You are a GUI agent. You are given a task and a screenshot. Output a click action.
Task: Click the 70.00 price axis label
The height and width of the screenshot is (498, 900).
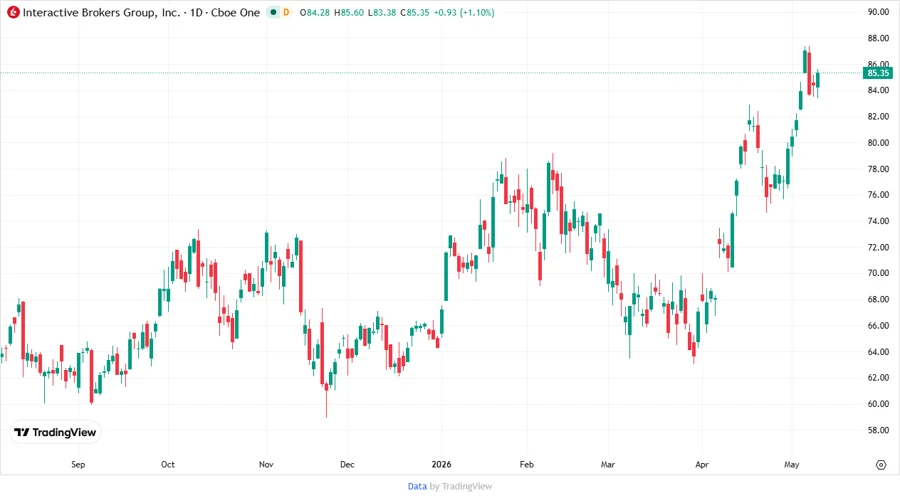click(x=878, y=273)
